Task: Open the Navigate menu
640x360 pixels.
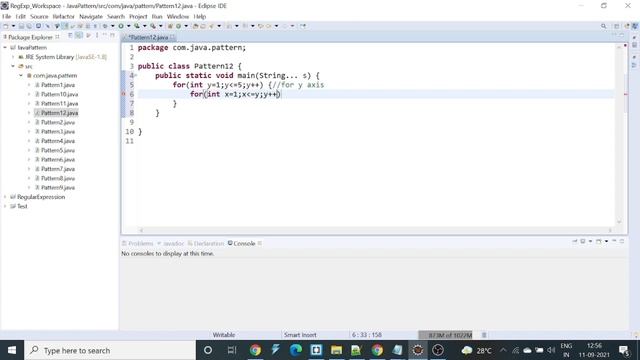Action: [91, 17]
